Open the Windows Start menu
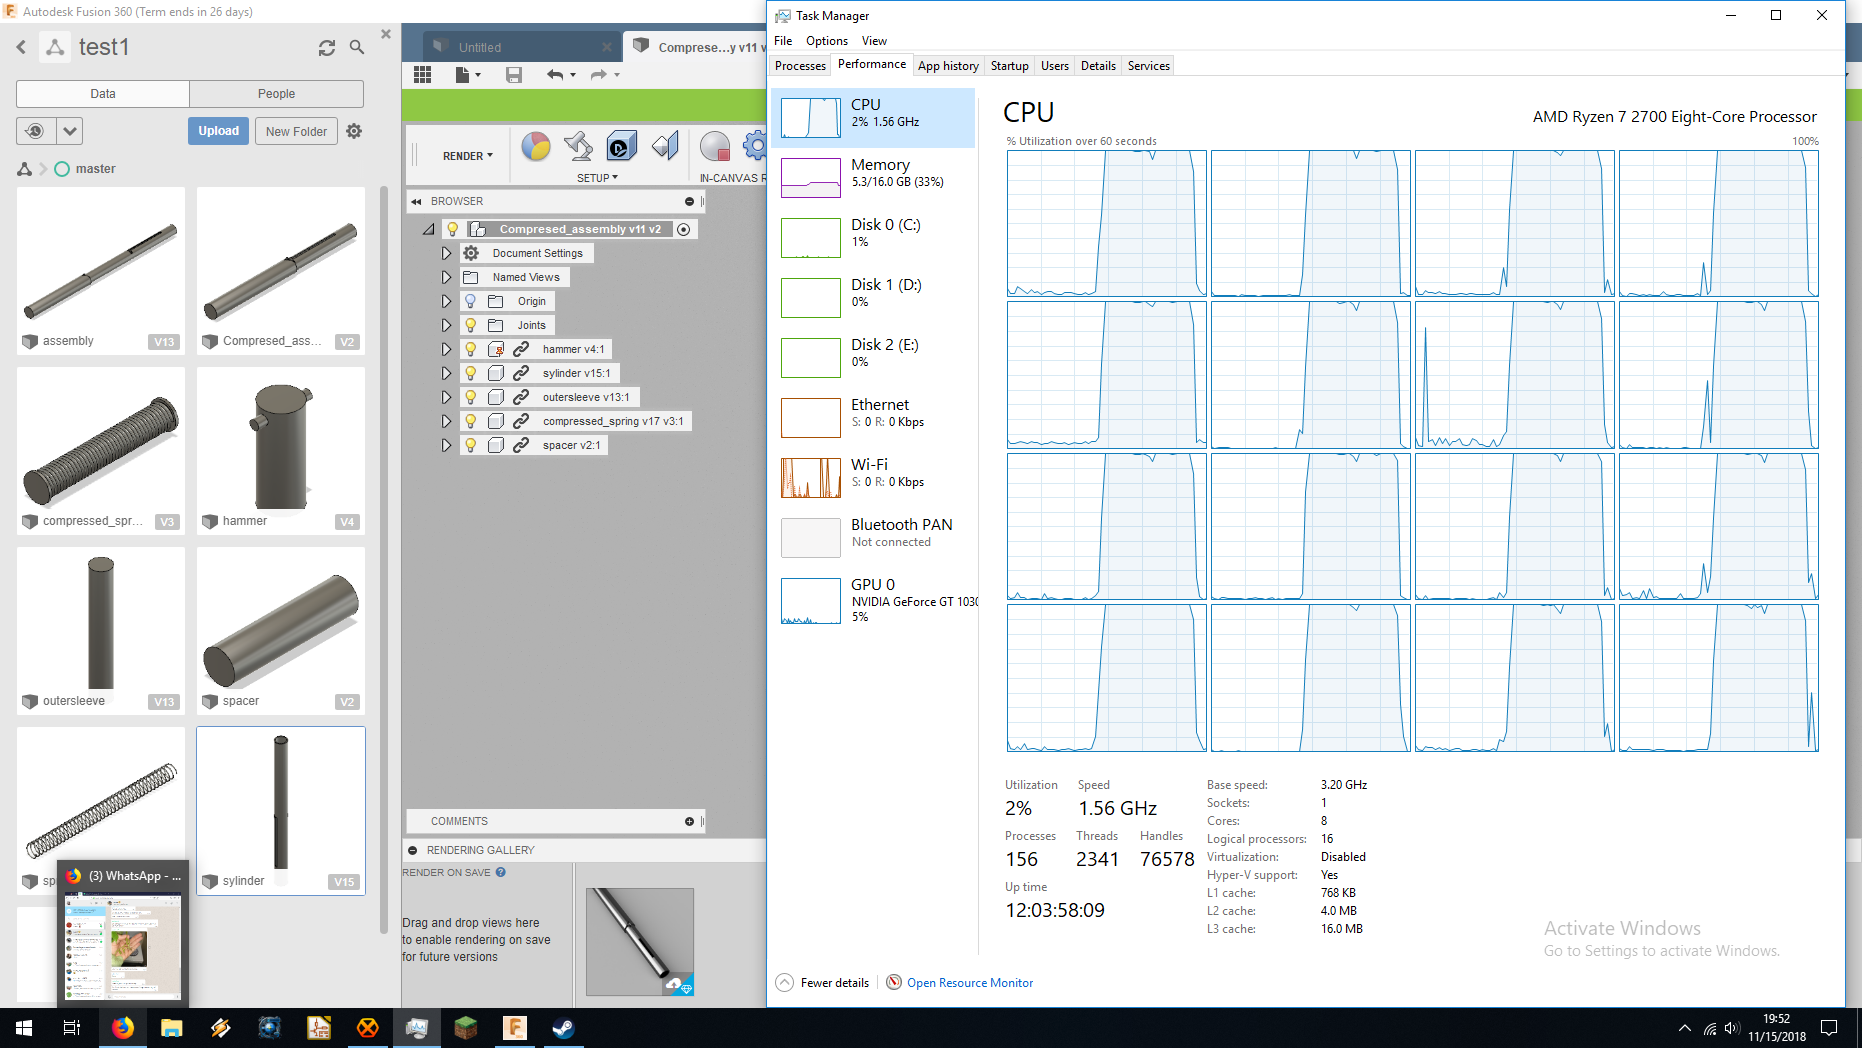This screenshot has width=1862, height=1048. [24, 1028]
